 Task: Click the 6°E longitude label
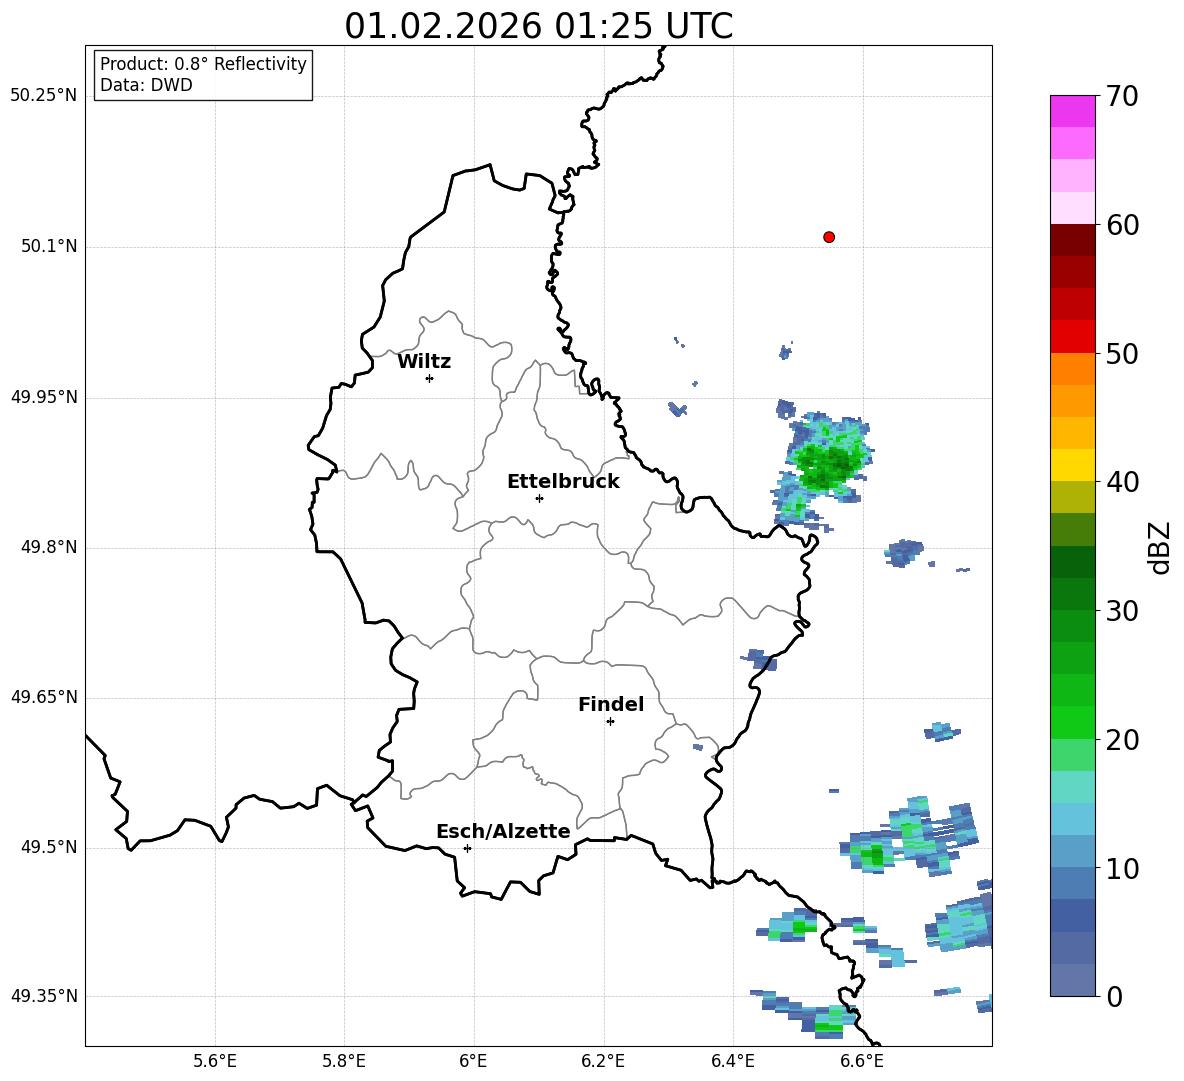pyautogui.click(x=473, y=1061)
